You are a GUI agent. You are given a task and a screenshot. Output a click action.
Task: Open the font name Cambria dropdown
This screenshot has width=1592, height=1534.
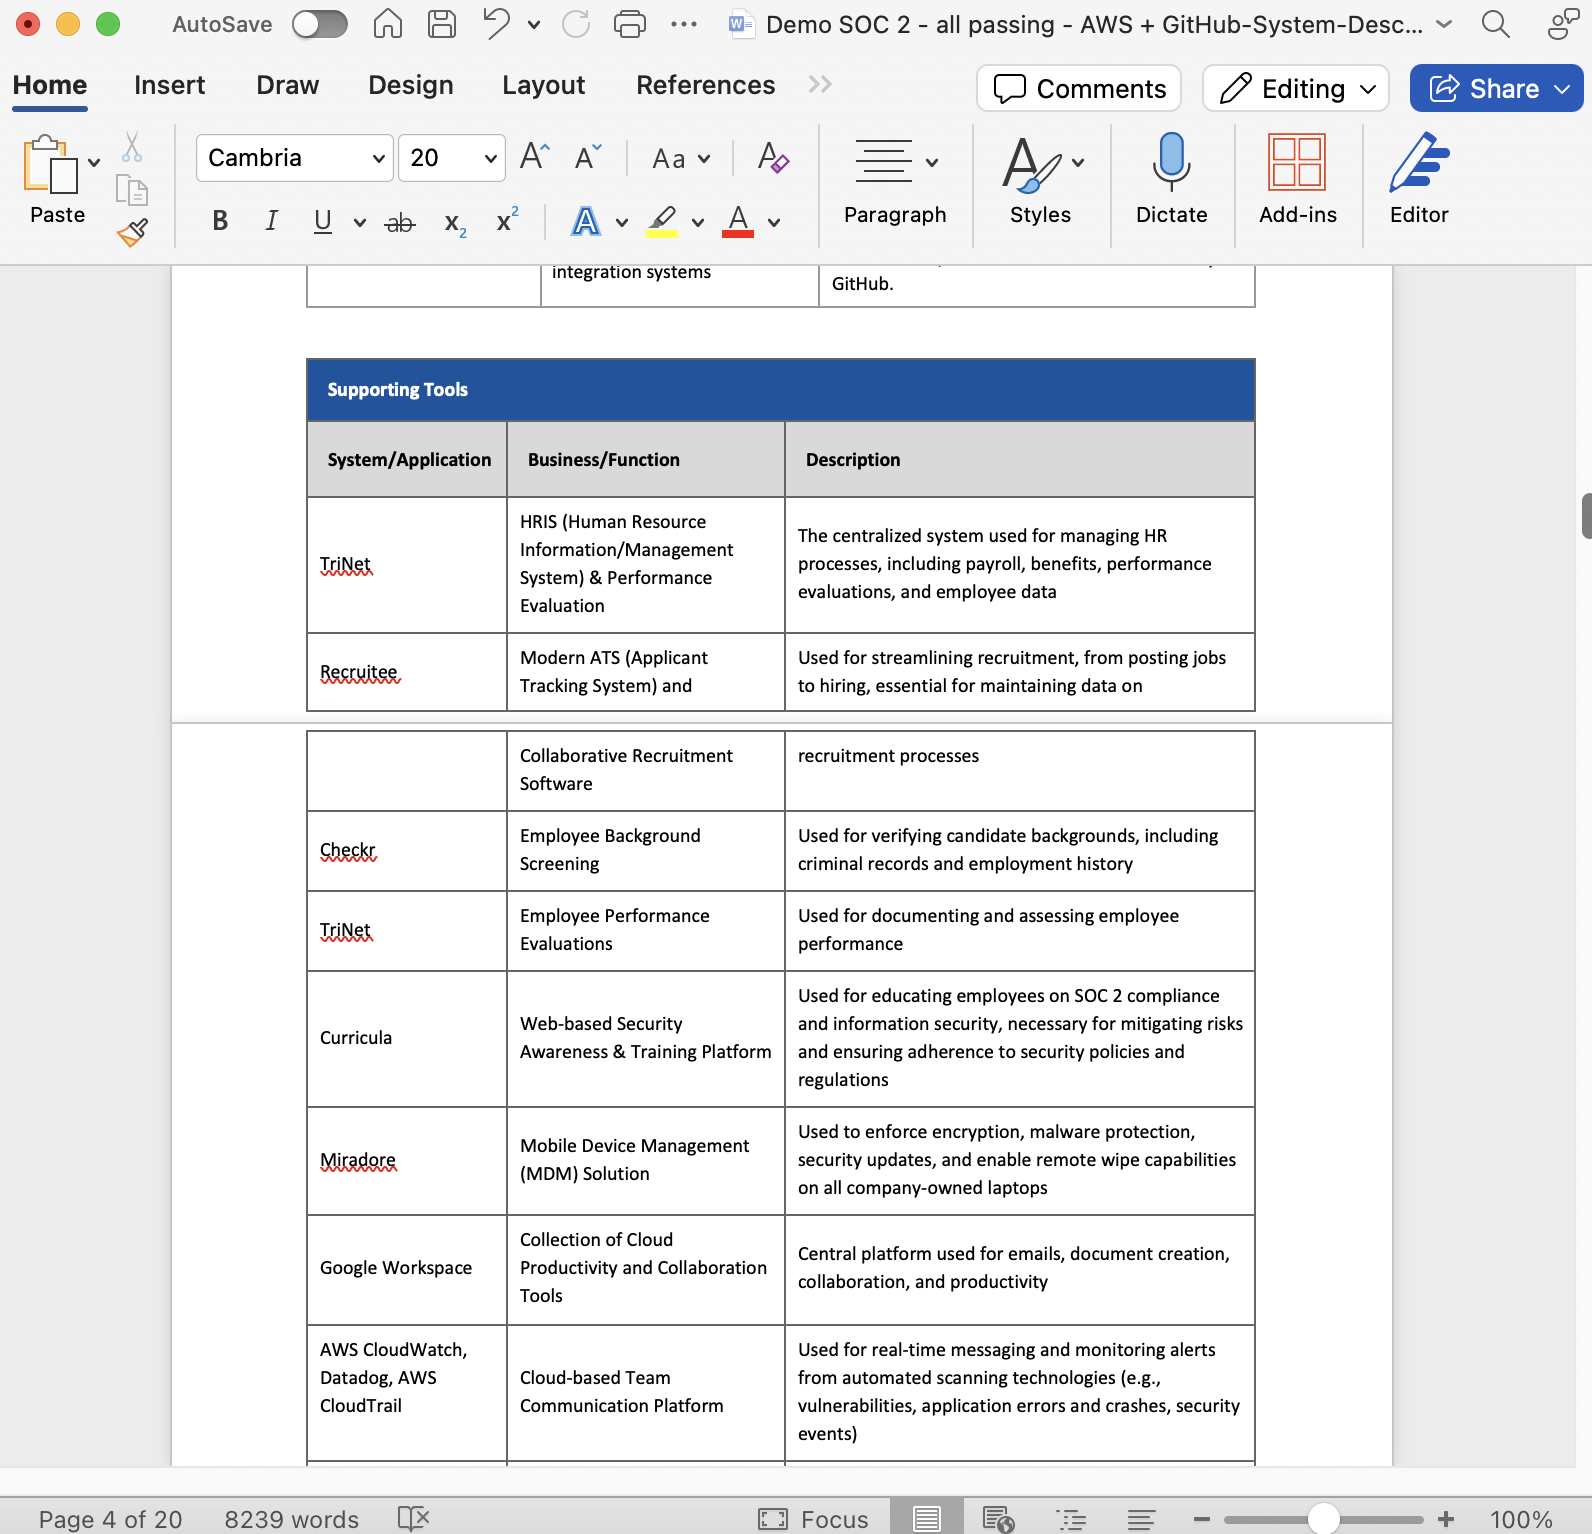[294, 158]
